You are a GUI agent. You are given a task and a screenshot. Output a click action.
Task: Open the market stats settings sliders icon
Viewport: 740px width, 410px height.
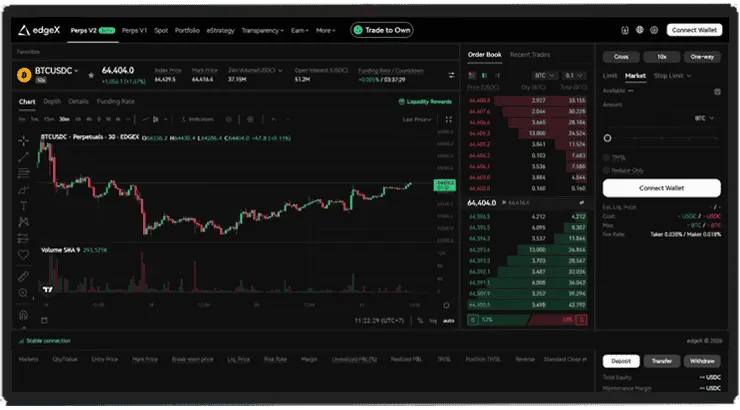pyautogui.click(x=451, y=75)
